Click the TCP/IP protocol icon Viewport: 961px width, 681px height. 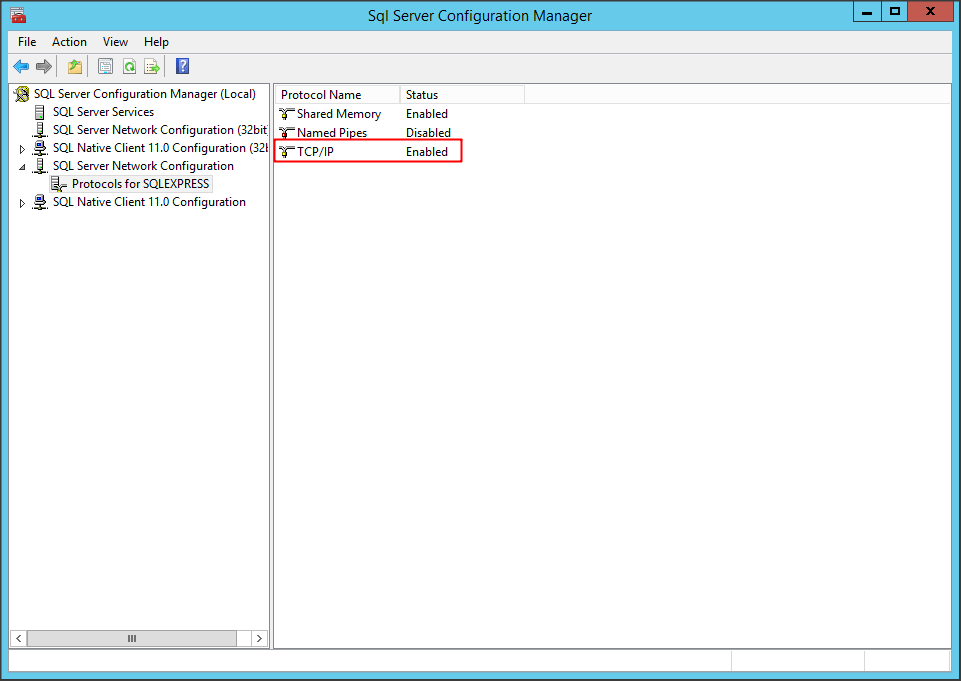coord(287,152)
